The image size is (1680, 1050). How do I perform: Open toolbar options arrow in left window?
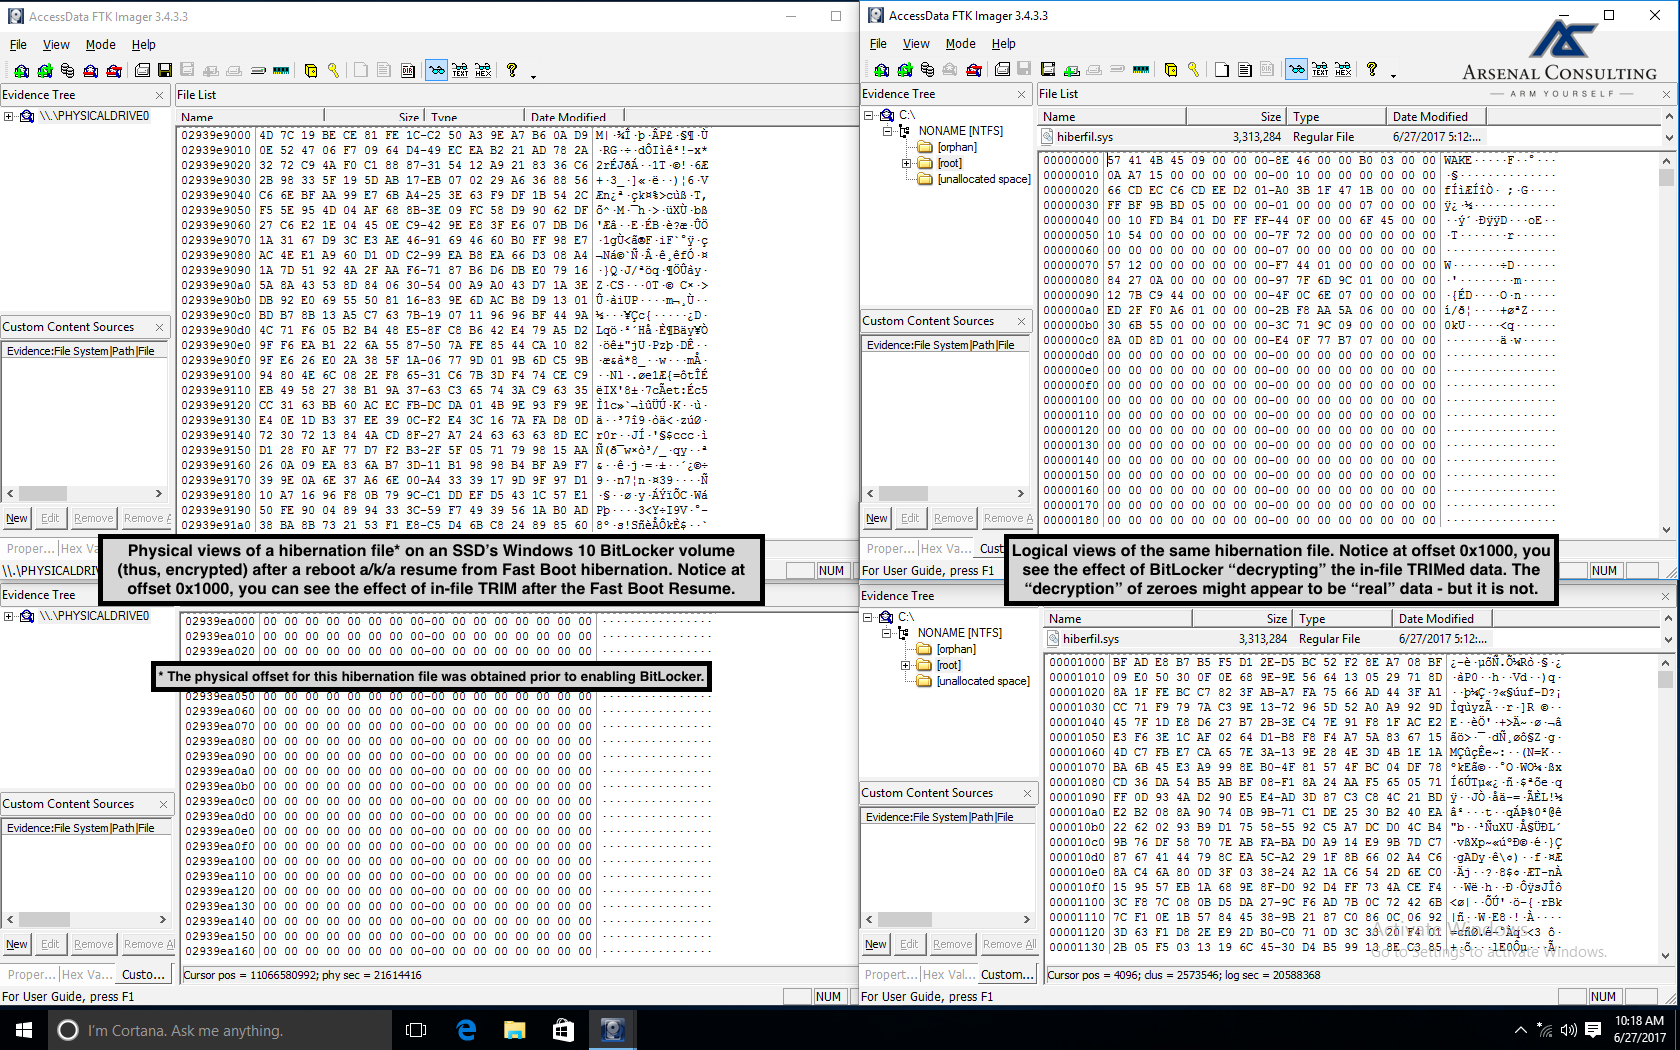coord(533,76)
